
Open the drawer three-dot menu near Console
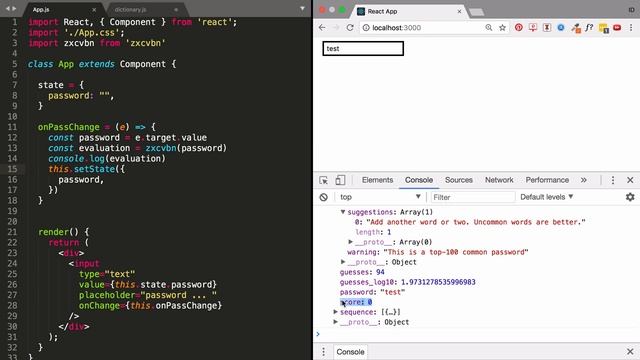[323, 351]
